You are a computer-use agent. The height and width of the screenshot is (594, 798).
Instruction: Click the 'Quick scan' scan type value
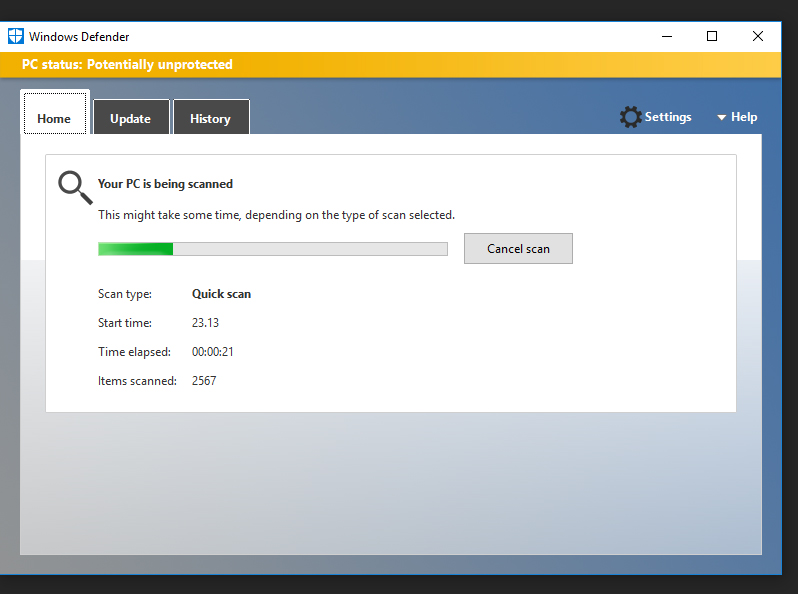tap(221, 294)
